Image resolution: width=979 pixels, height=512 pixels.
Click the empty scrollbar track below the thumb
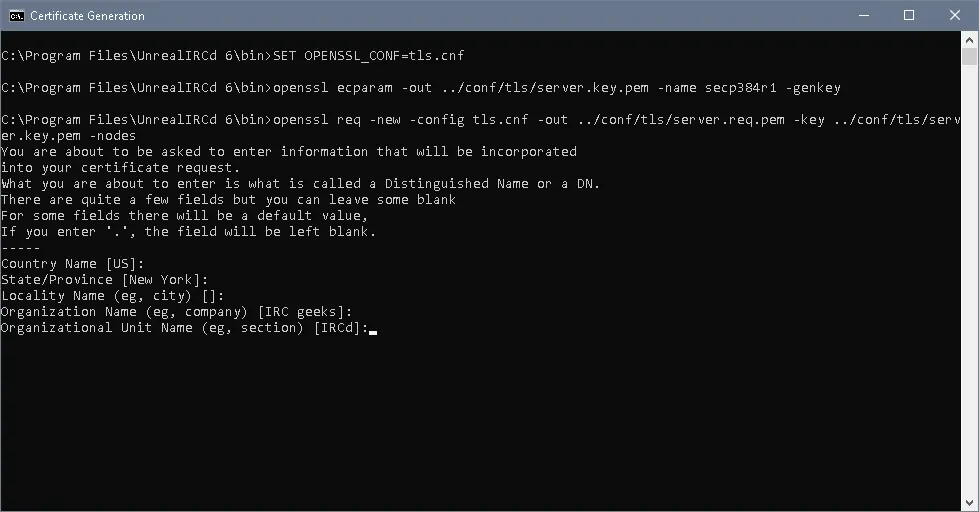tap(969, 281)
